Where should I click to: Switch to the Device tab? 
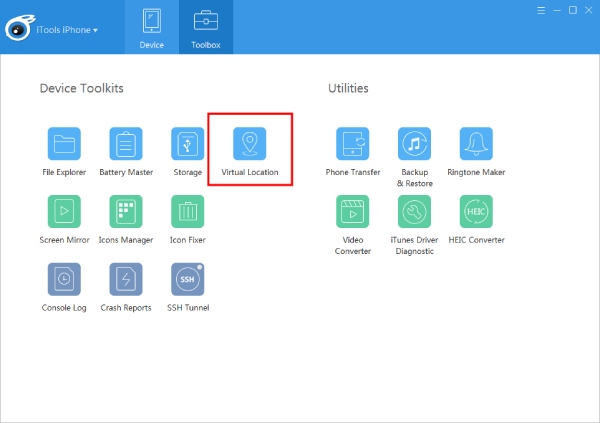152,27
